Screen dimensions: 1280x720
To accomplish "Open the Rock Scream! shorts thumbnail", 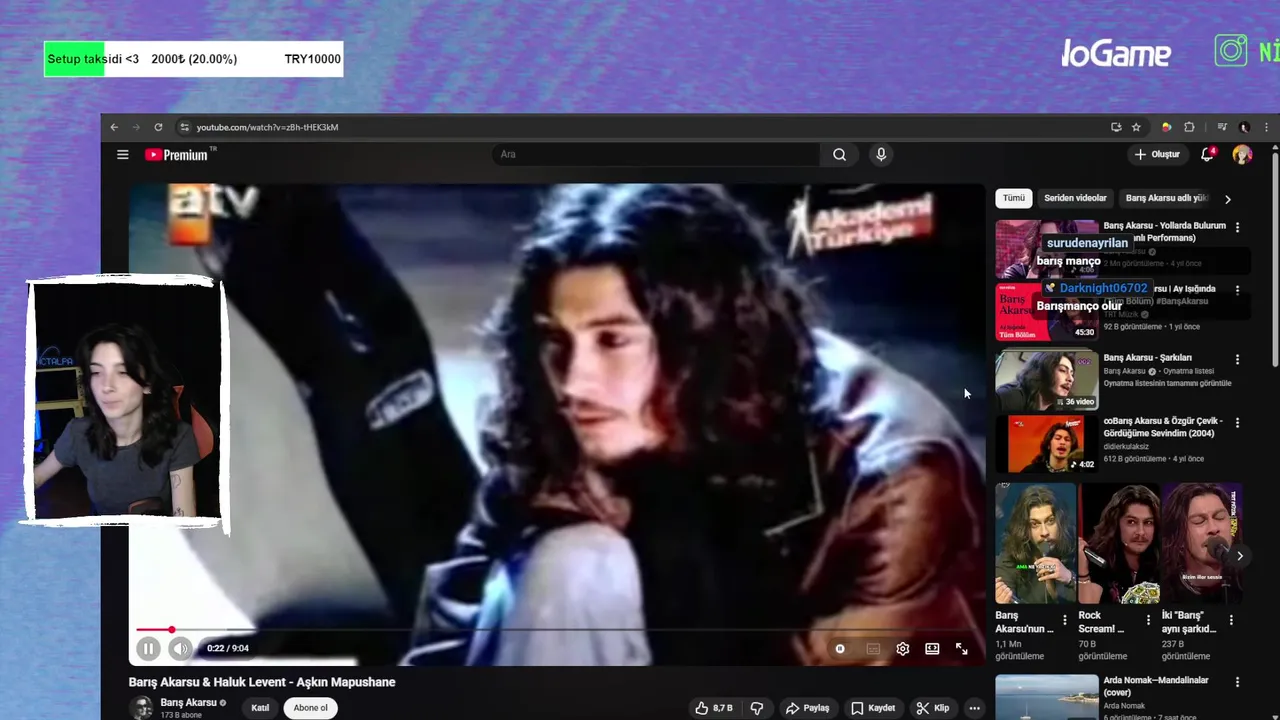I will [x=1119, y=543].
